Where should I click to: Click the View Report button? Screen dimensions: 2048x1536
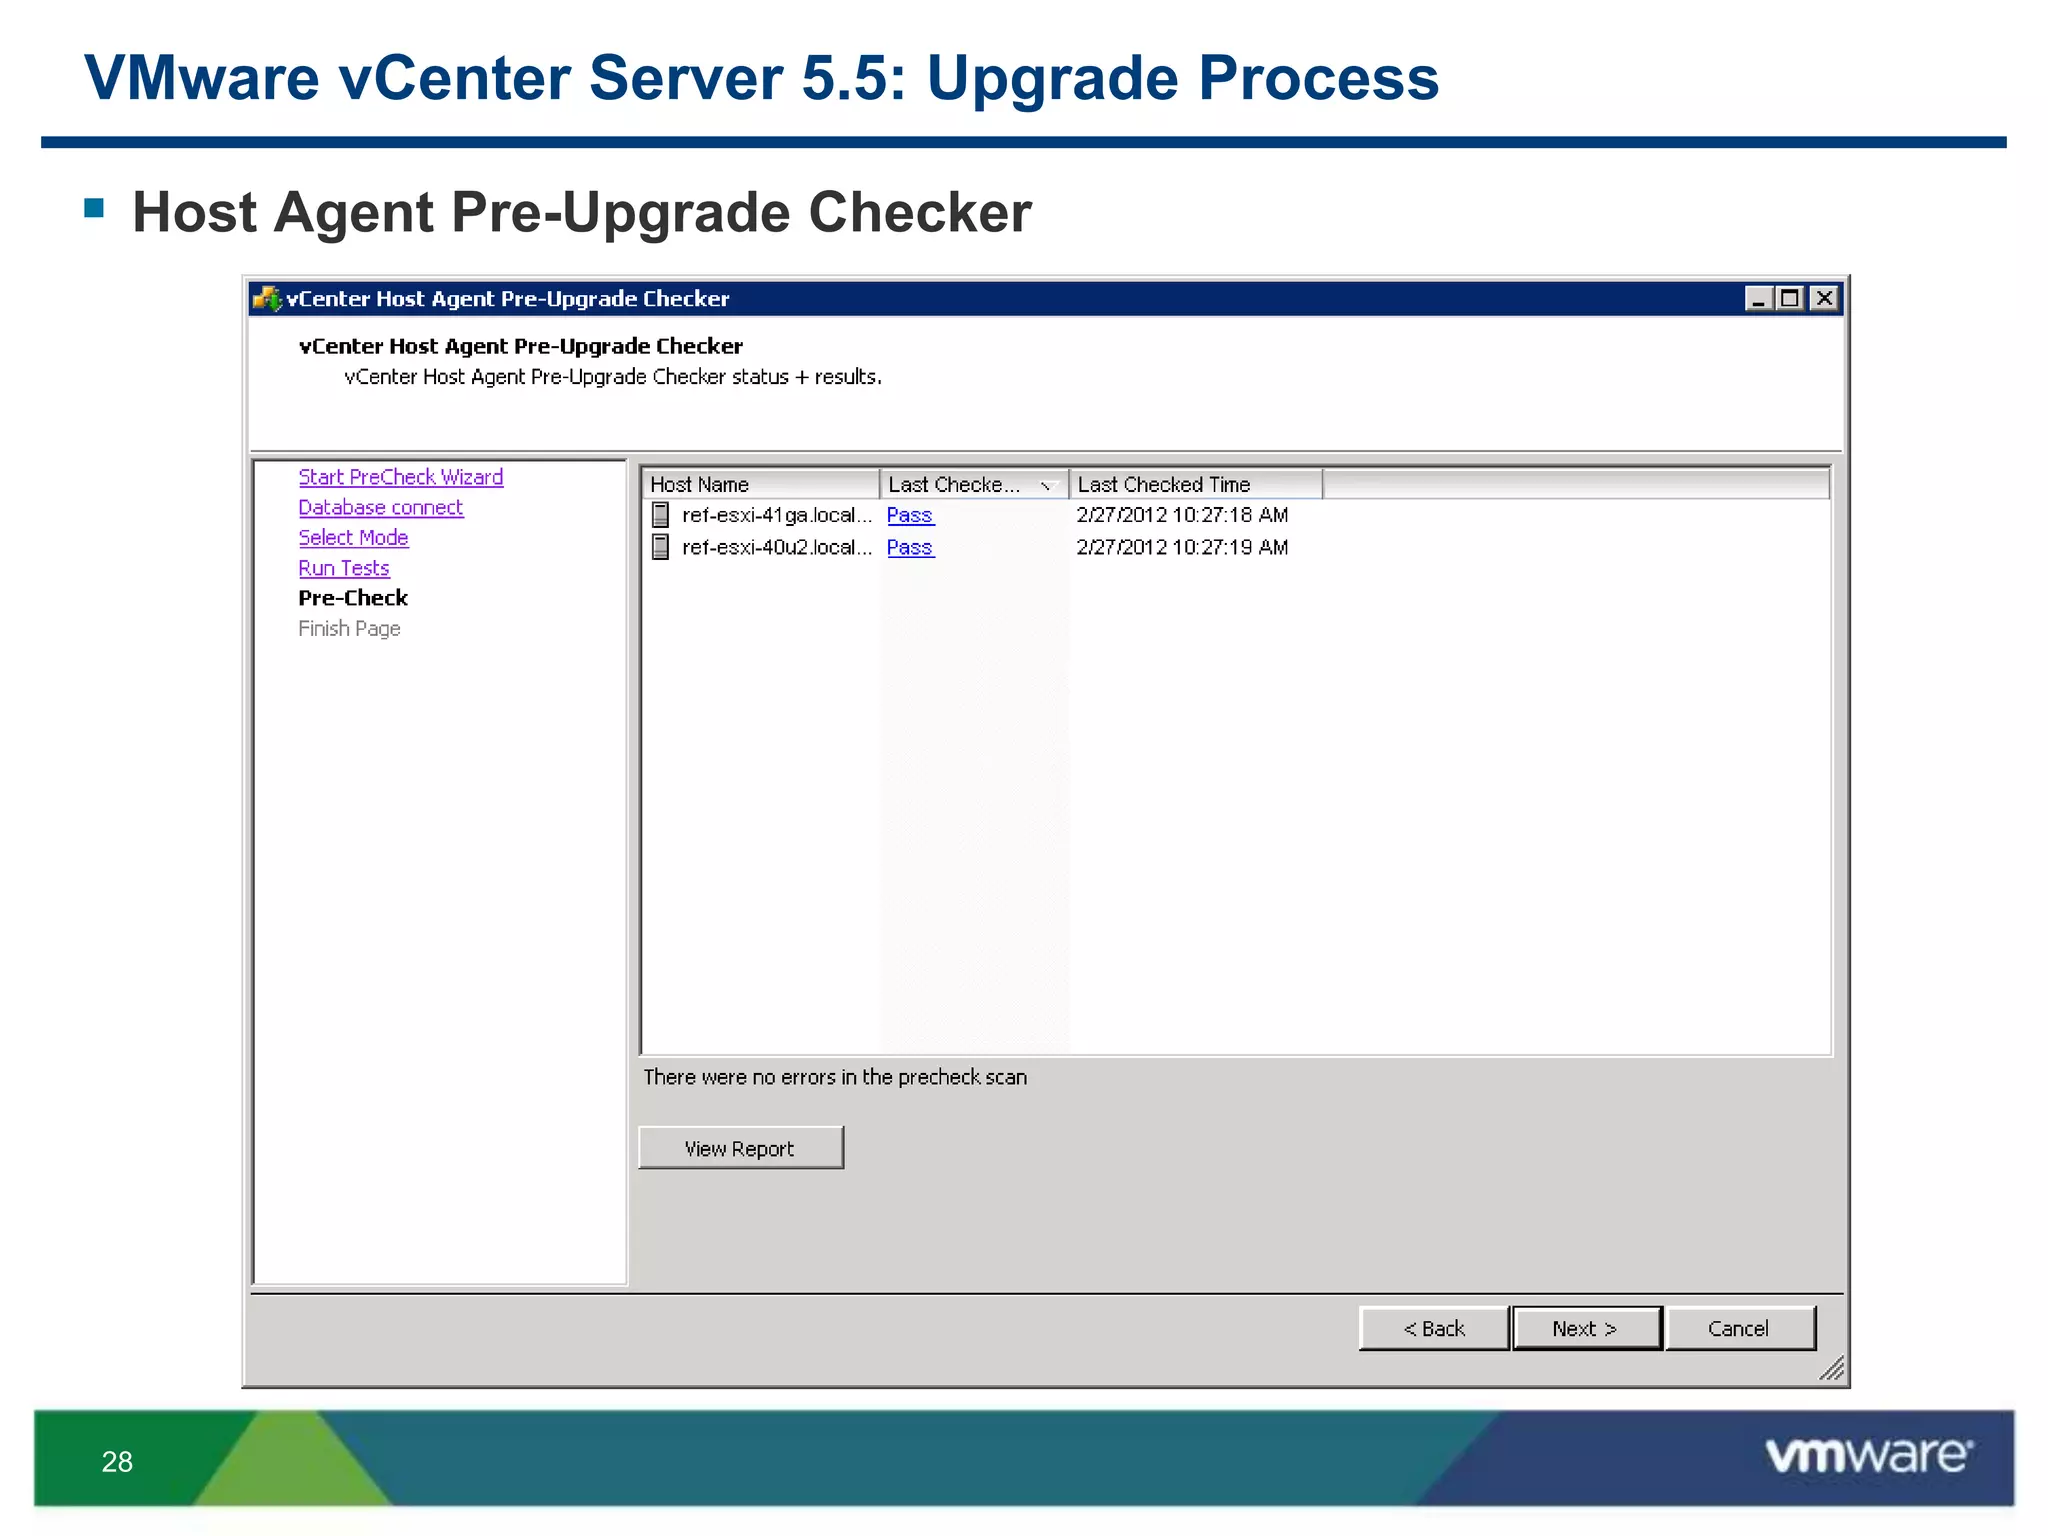pyautogui.click(x=741, y=1148)
